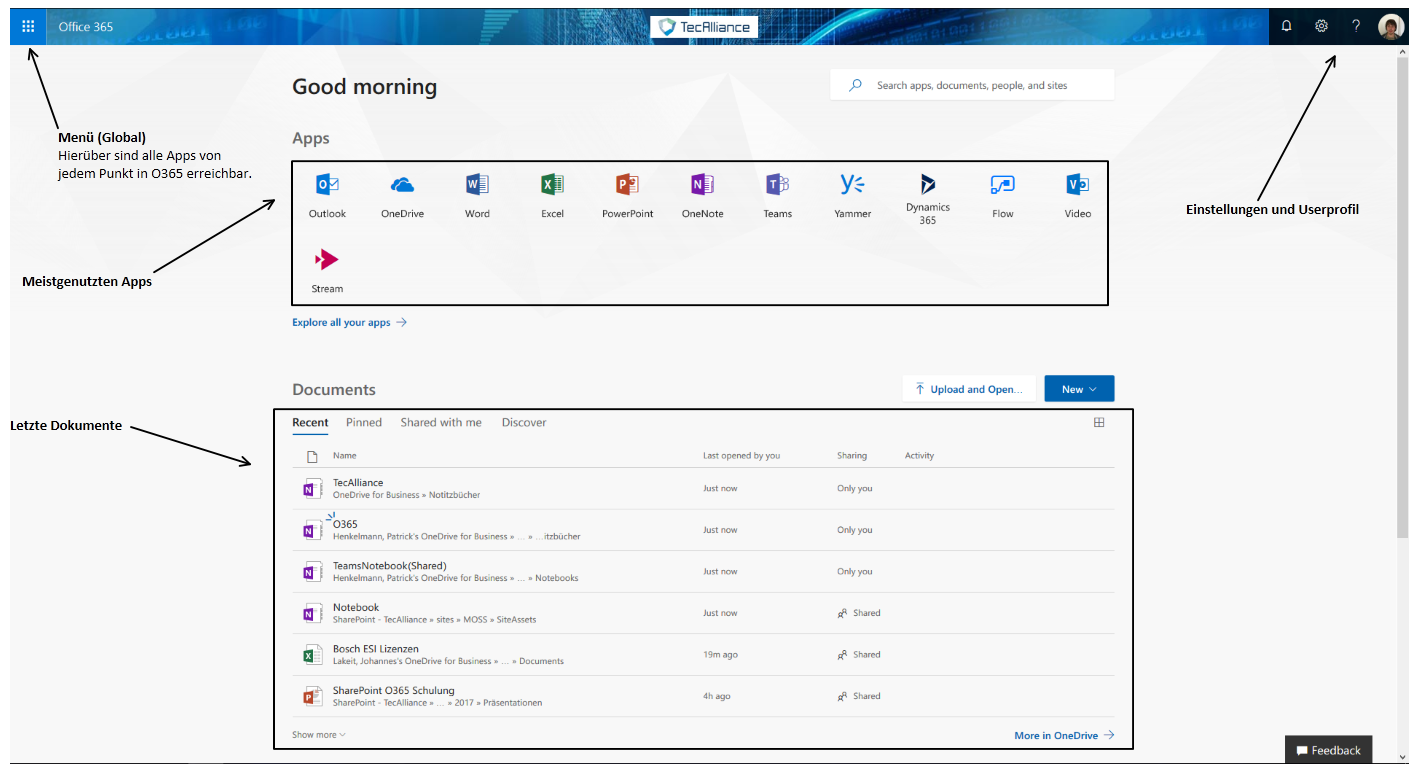Click the Last opened by you column header
The width and height of the screenshot is (1423, 781).
tap(741, 456)
